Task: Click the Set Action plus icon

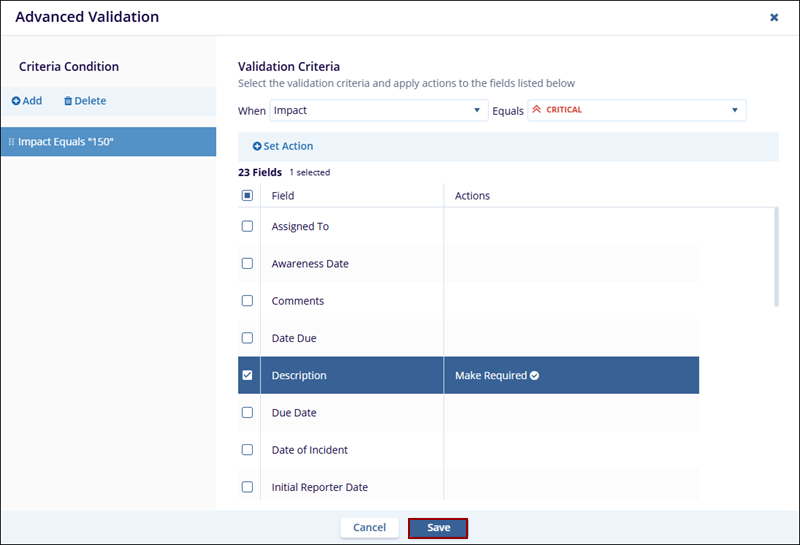Action: coord(257,147)
